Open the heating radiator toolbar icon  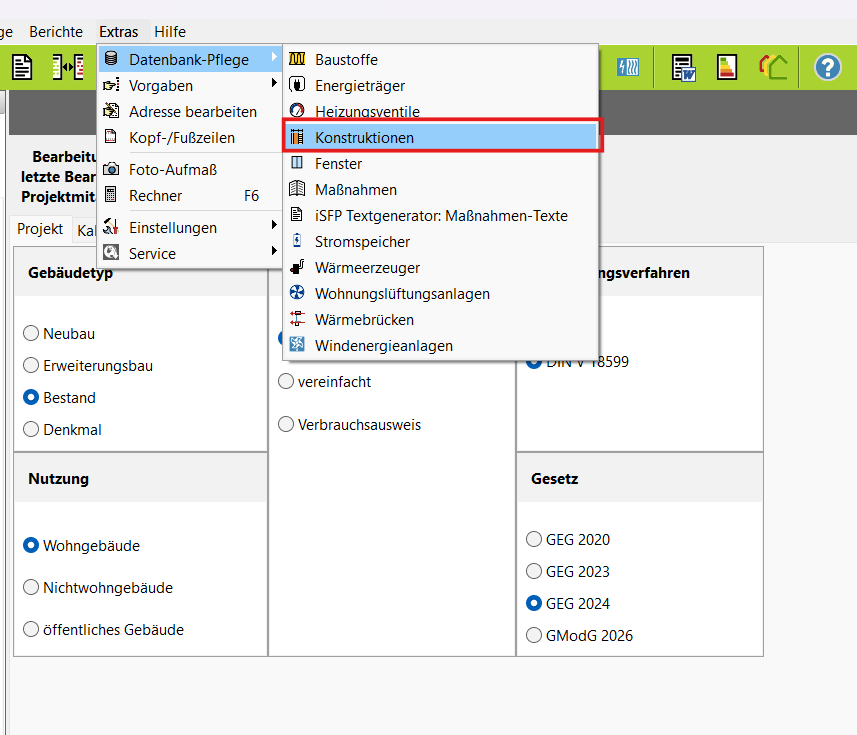[x=628, y=67]
